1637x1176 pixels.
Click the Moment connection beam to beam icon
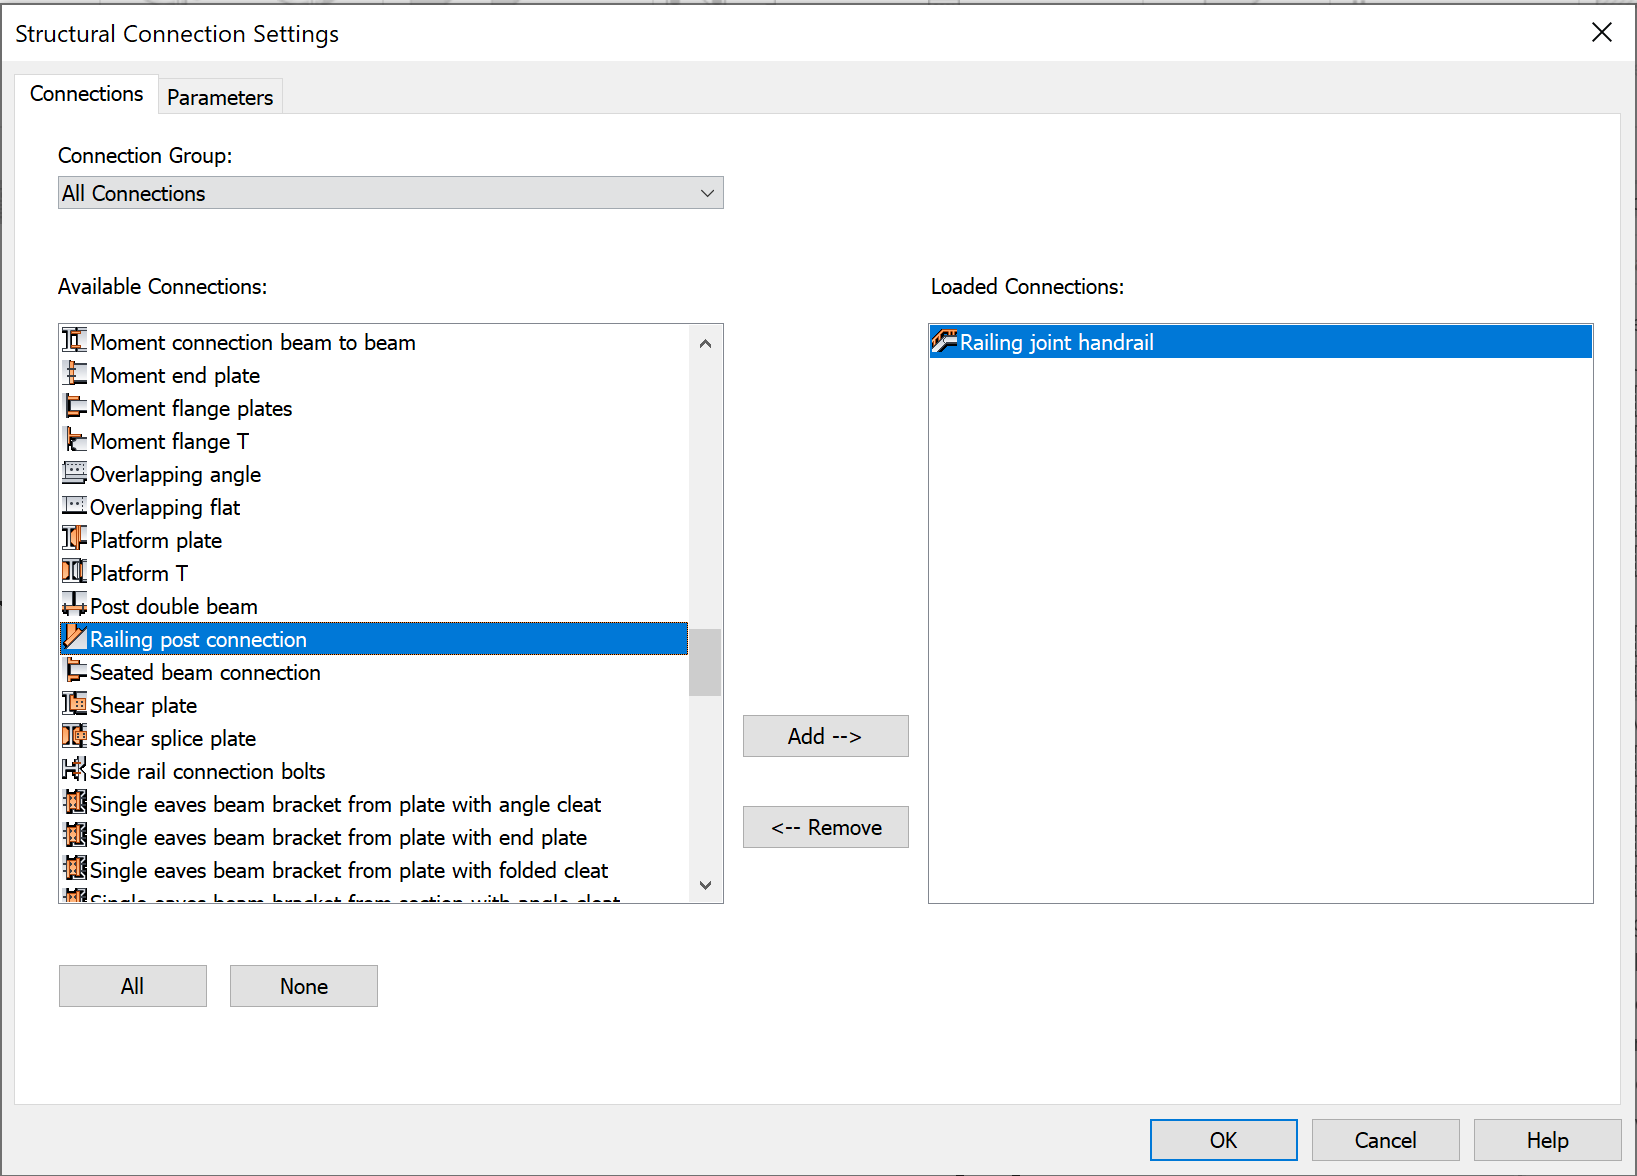(75, 341)
